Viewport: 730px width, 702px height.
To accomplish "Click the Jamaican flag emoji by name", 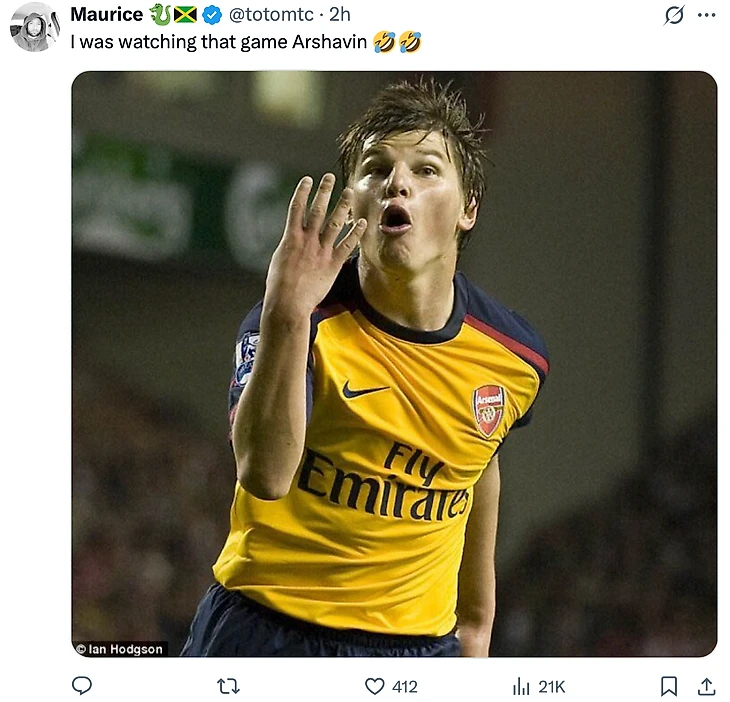I will click(x=185, y=15).
